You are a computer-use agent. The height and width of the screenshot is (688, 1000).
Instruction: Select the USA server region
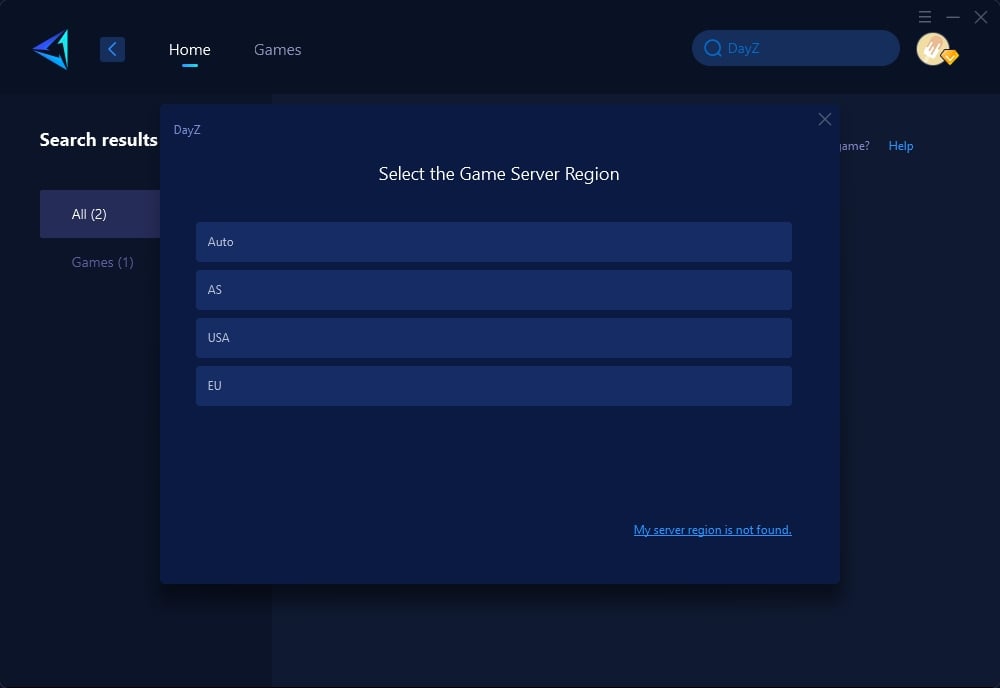click(494, 337)
